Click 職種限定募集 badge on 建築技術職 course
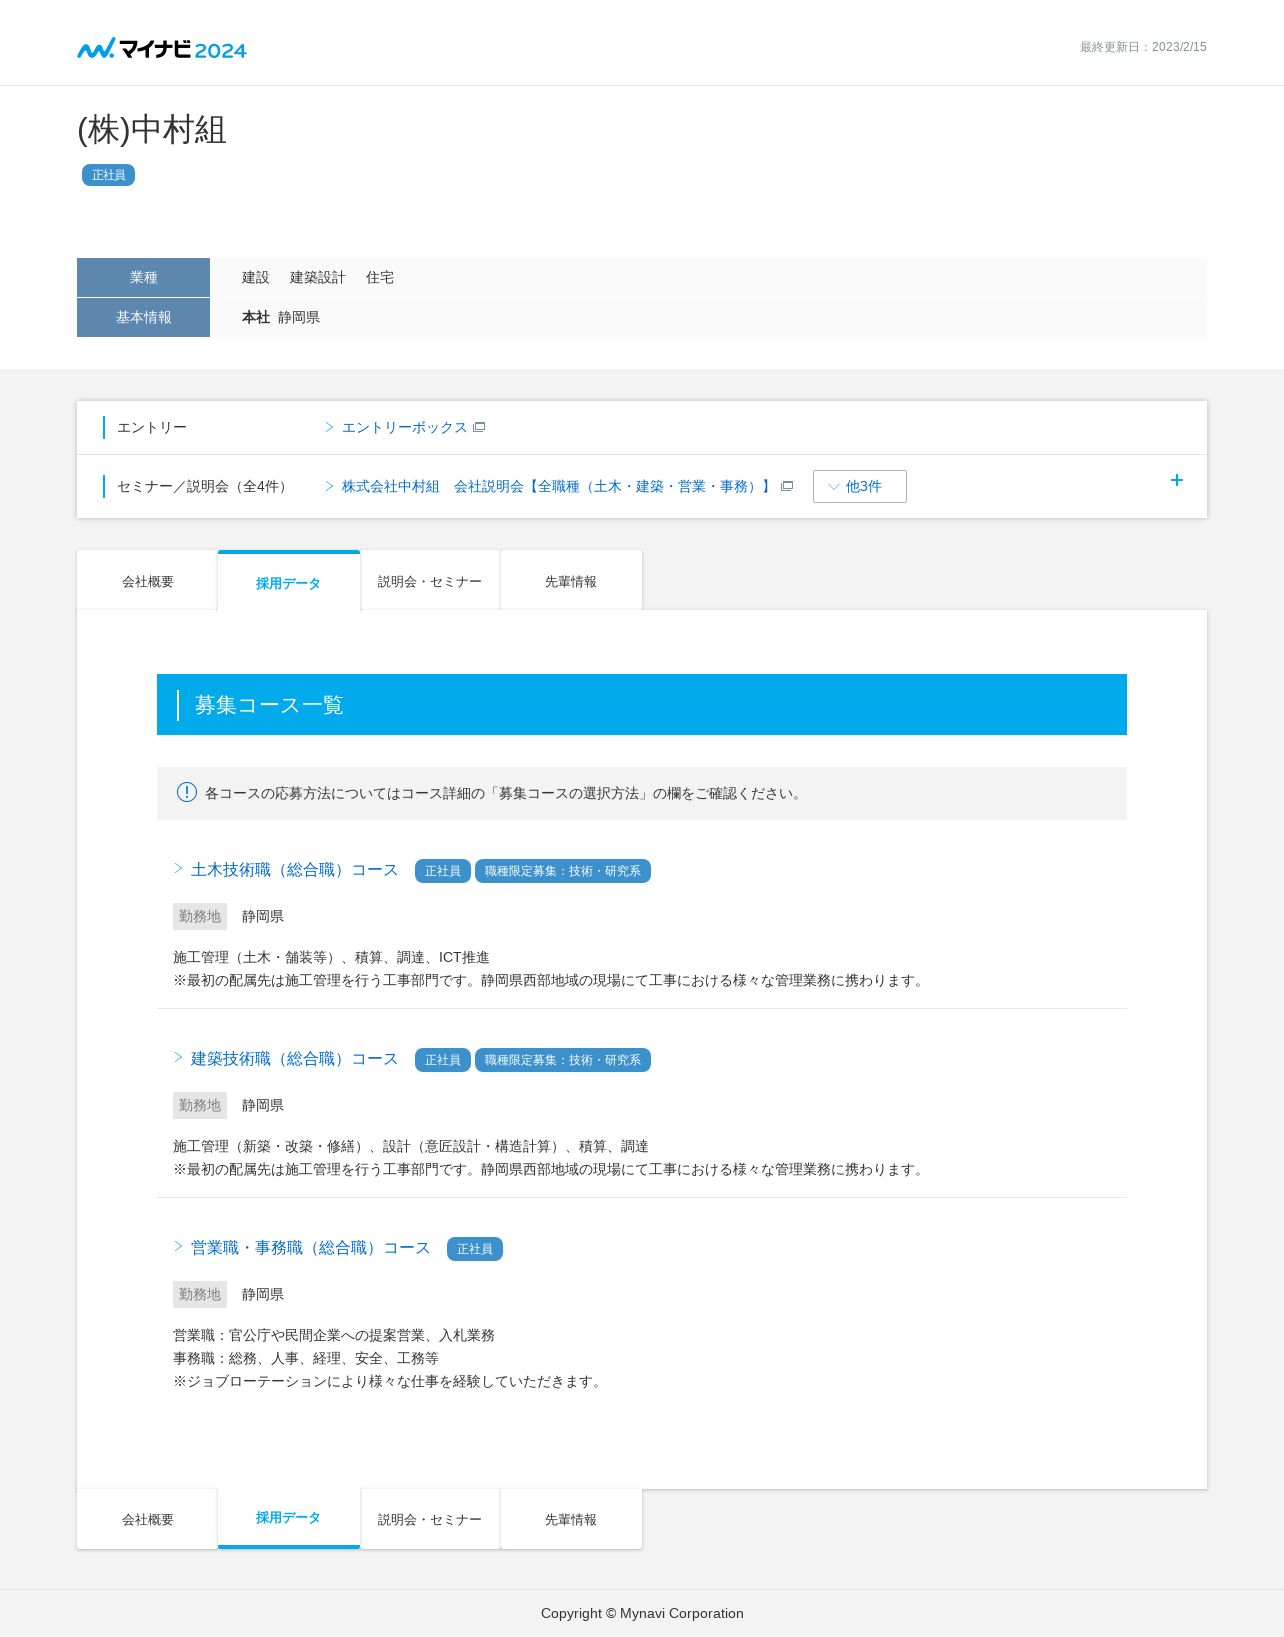The height and width of the screenshot is (1637, 1284). point(563,1060)
